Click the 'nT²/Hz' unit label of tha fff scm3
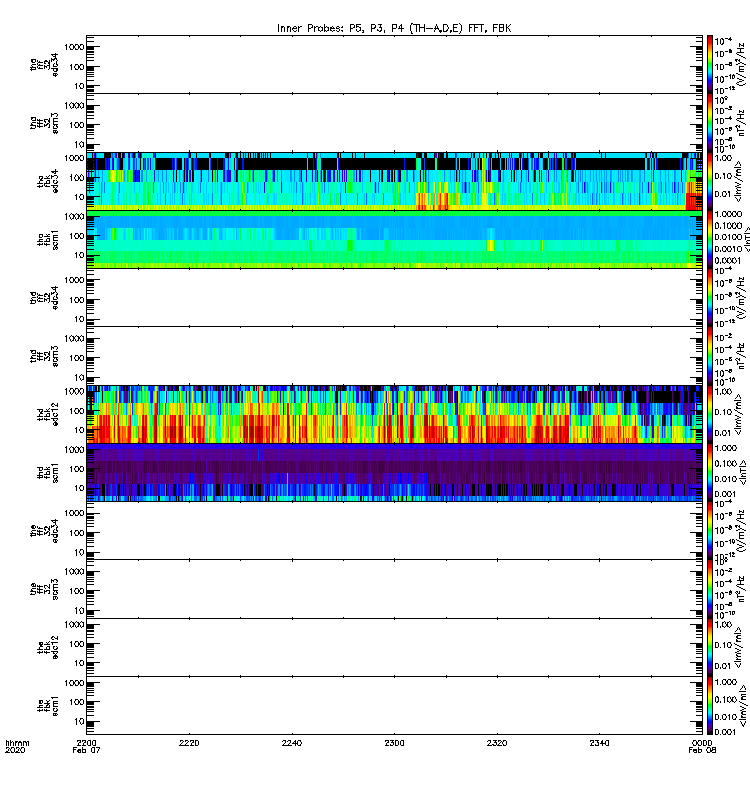This screenshot has width=750, height=800. coord(740,124)
